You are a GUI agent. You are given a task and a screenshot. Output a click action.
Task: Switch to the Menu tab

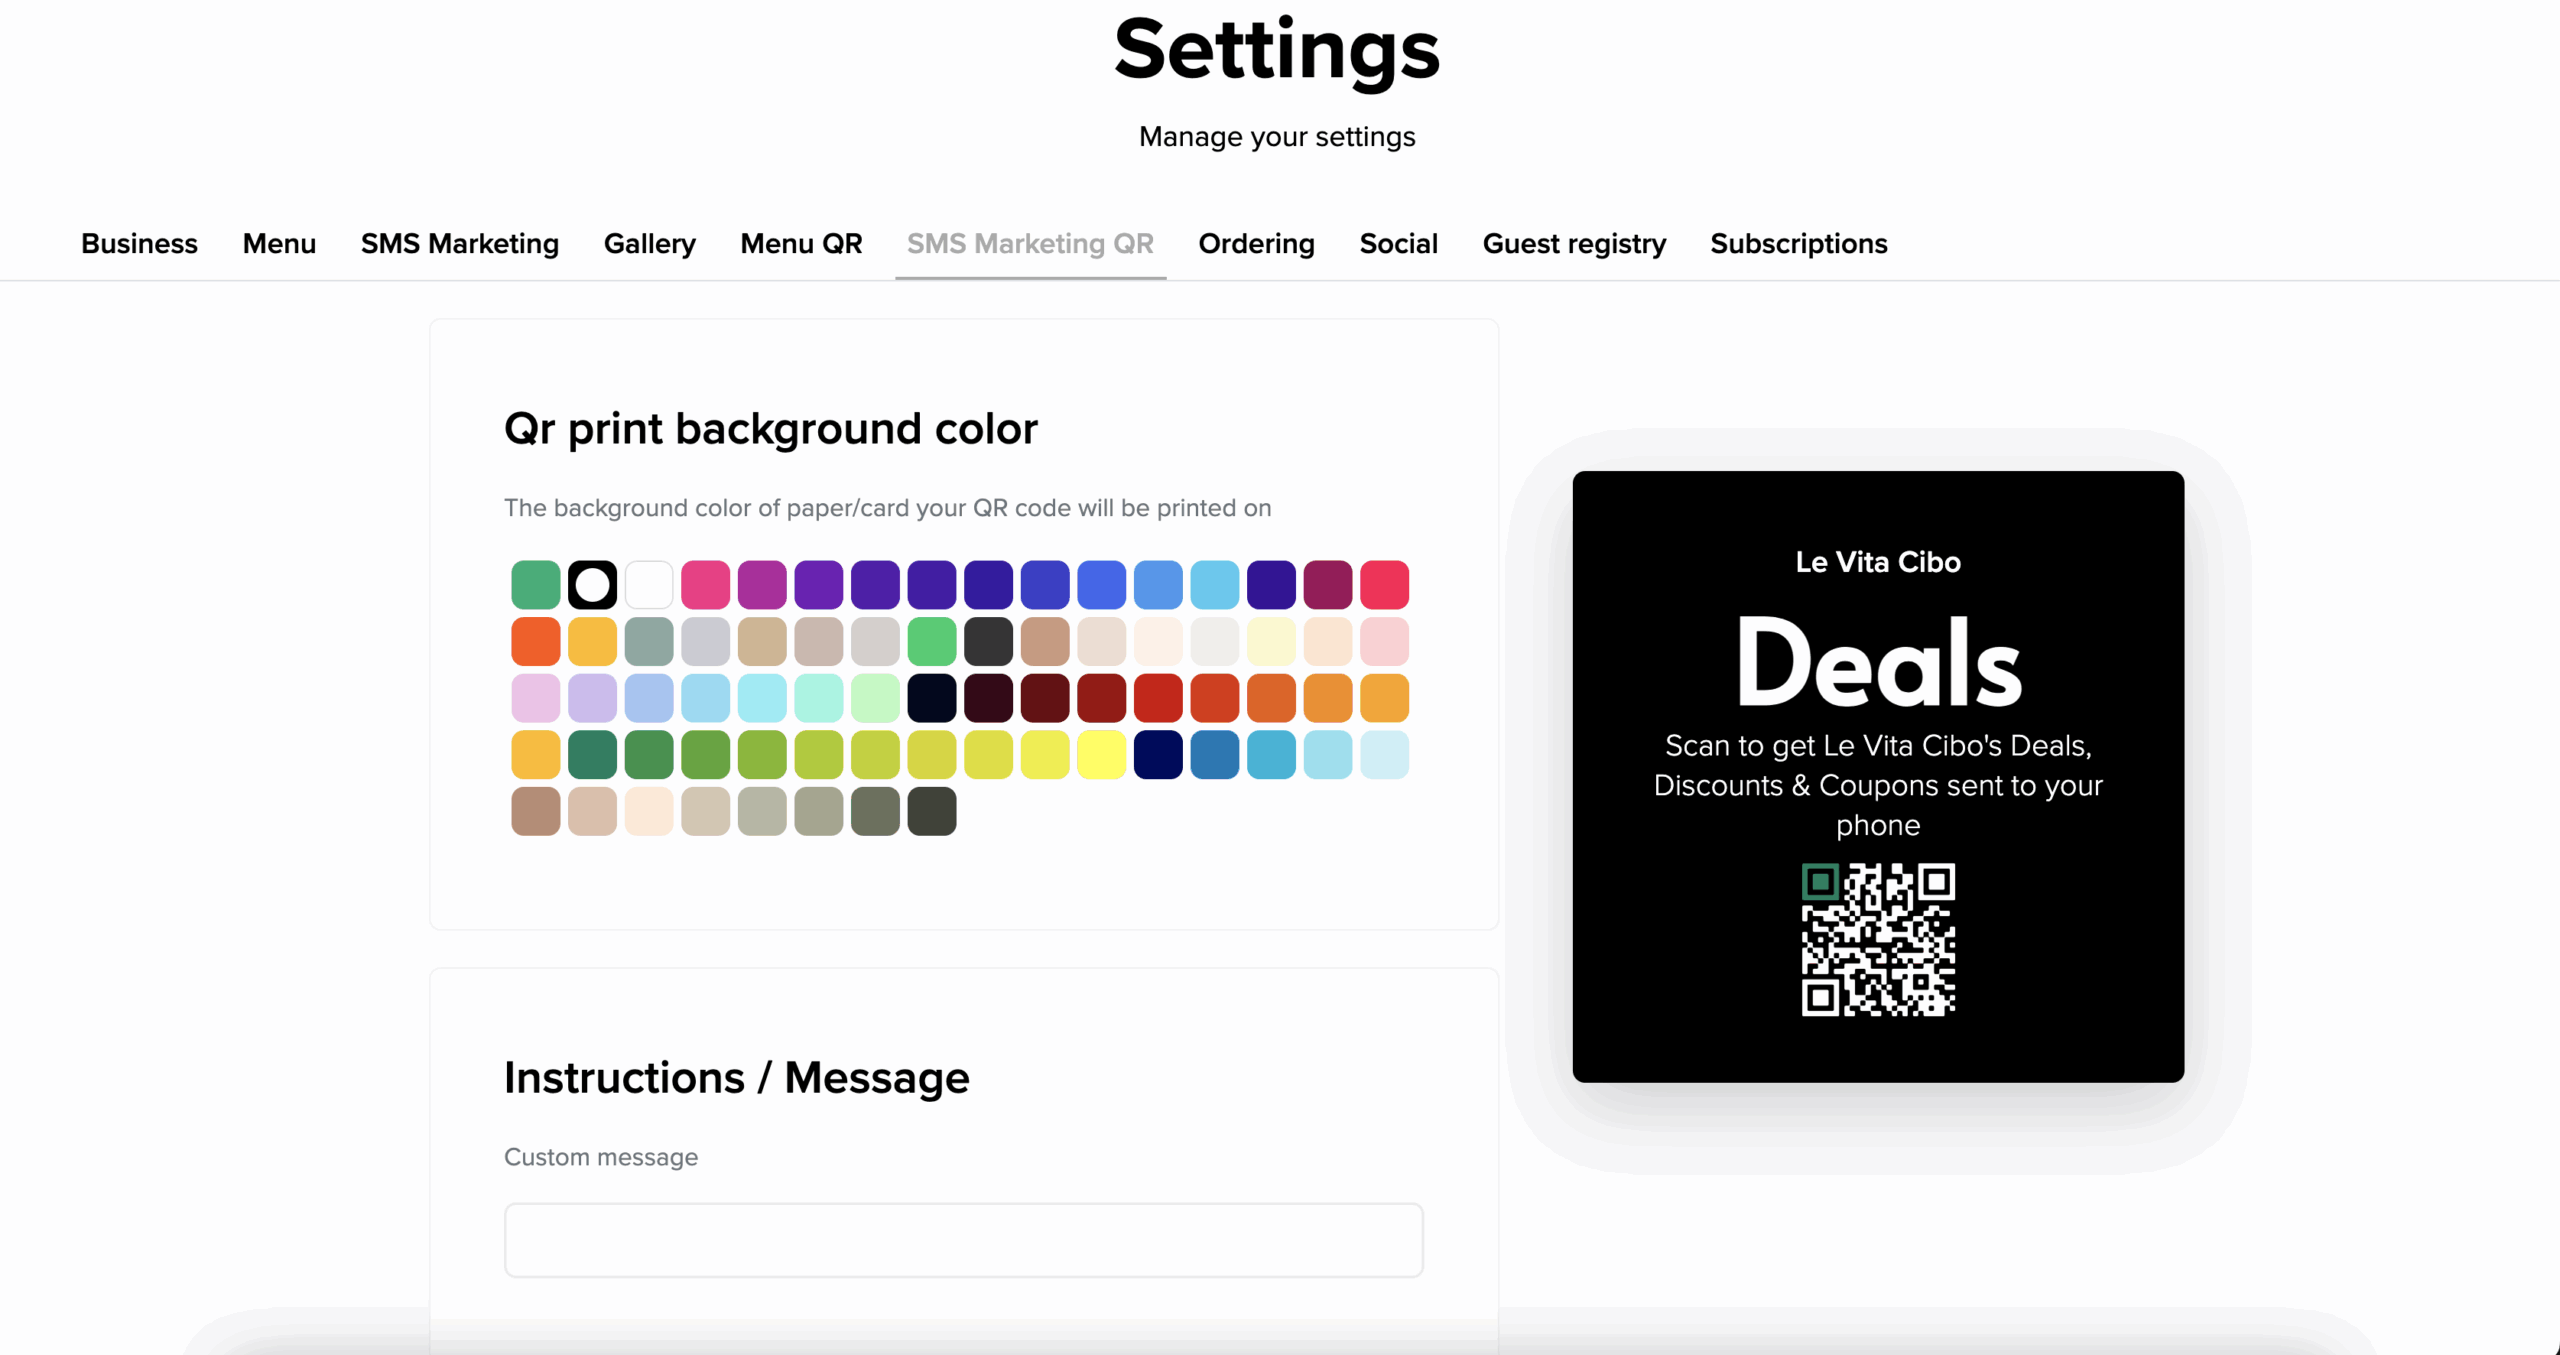click(x=279, y=243)
